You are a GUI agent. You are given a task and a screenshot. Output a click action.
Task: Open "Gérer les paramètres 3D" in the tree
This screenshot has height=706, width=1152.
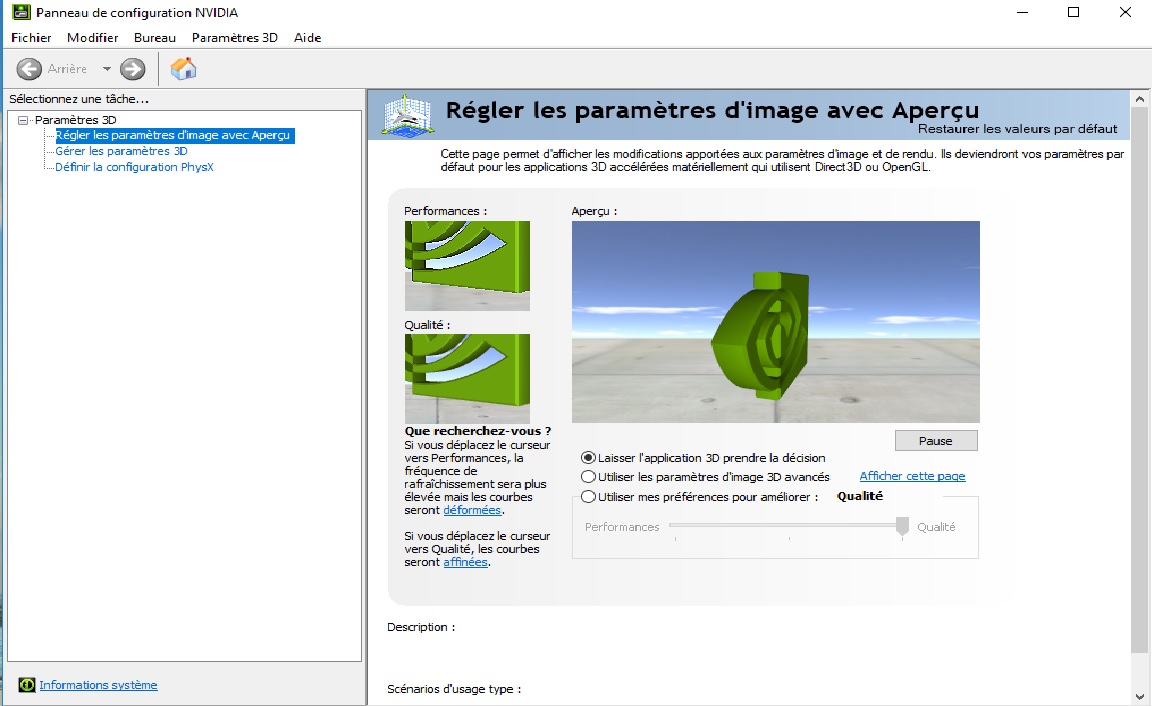121,151
